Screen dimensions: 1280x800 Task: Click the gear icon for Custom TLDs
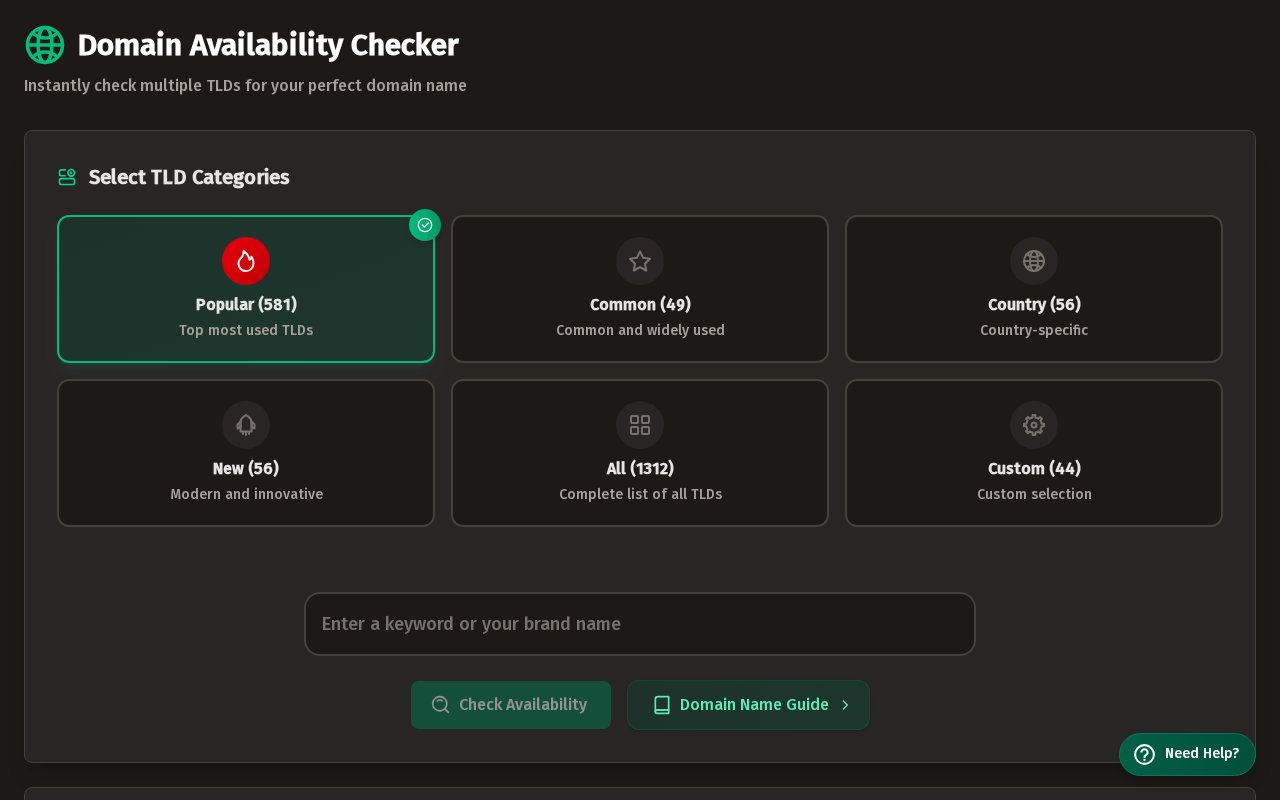click(1034, 425)
